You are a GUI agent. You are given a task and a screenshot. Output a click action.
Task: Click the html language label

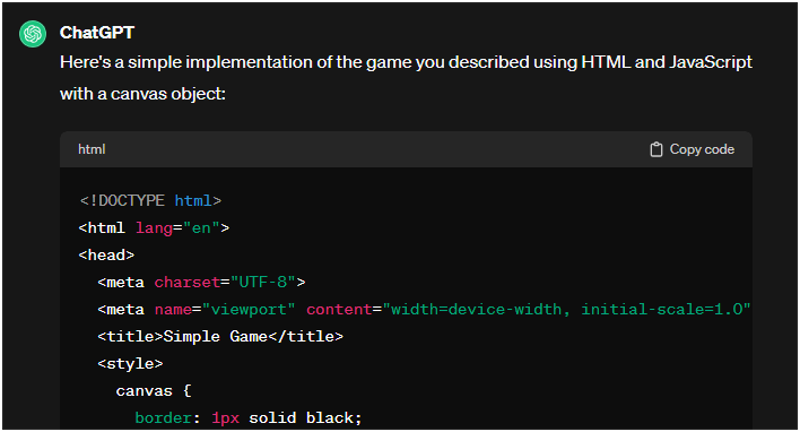(92, 150)
